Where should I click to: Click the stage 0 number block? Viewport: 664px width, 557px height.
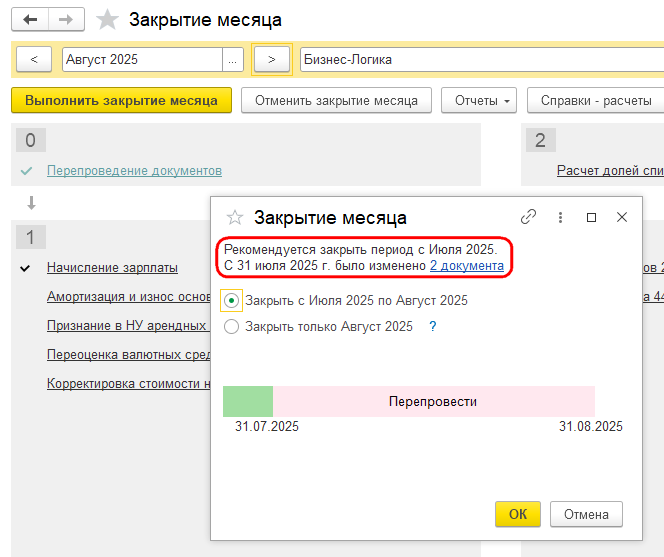30,140
